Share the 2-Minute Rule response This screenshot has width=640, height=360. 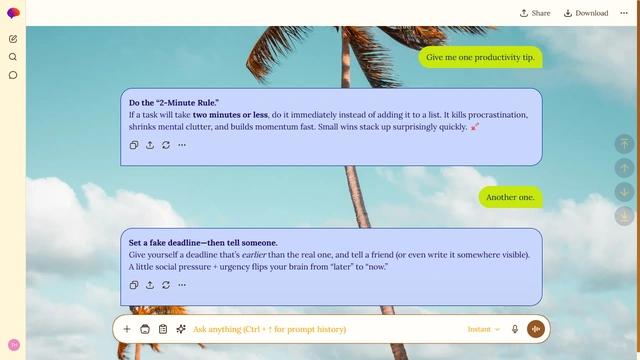coord(150,145)
